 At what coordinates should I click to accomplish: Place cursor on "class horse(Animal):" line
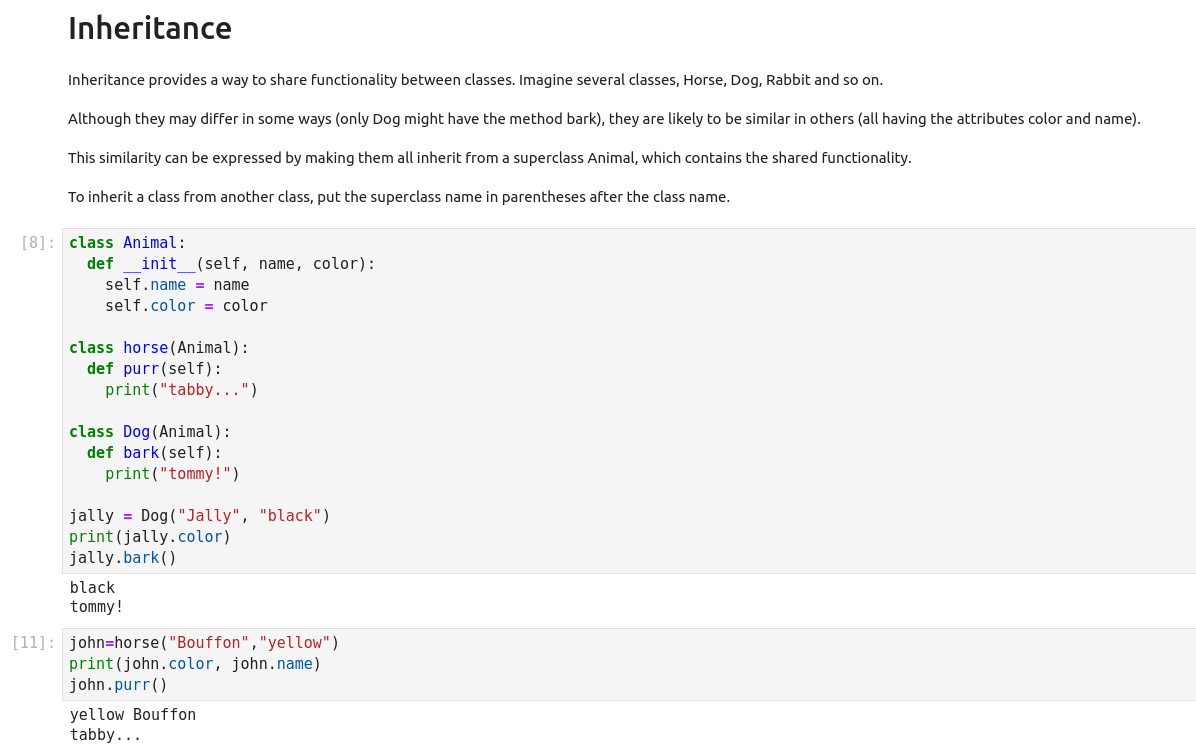(x=158, y=348)
